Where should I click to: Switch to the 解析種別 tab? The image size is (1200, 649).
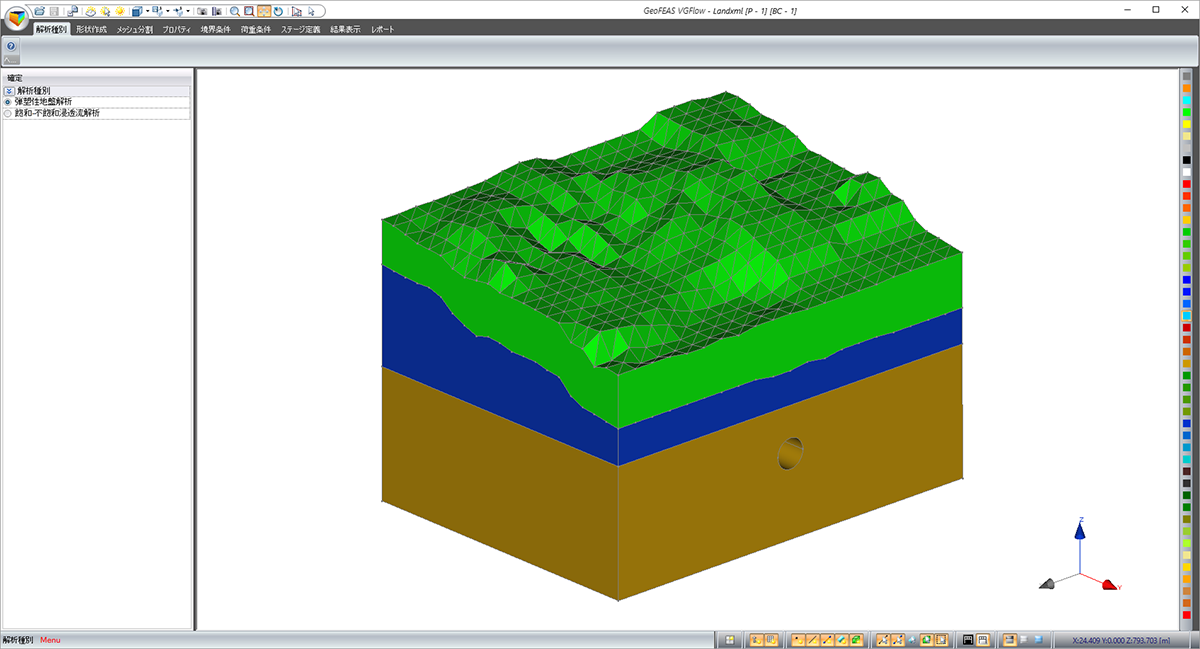pyautogui.click(x=51, y=29)
